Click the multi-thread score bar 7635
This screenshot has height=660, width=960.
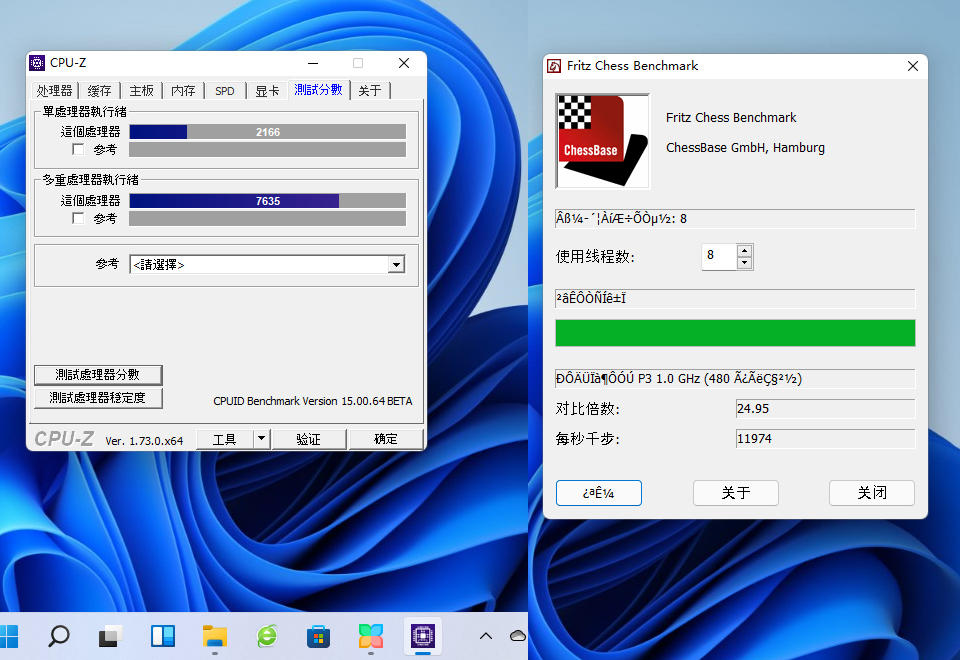pos(268,201)
